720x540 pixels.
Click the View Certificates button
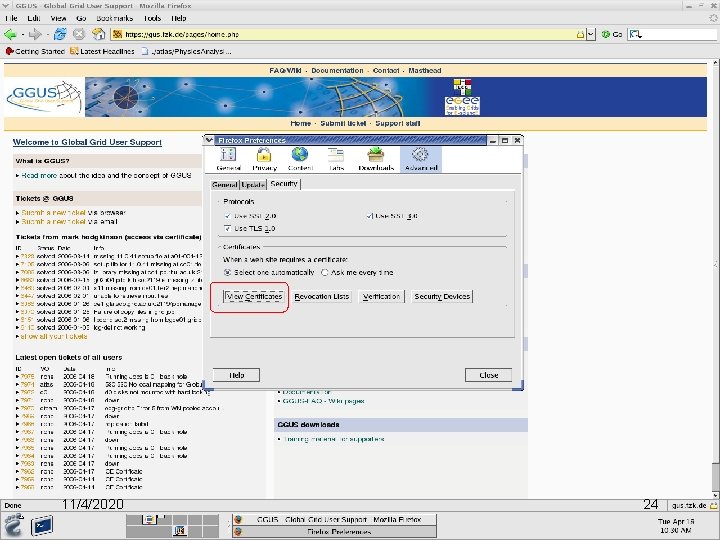pos(254,297)
